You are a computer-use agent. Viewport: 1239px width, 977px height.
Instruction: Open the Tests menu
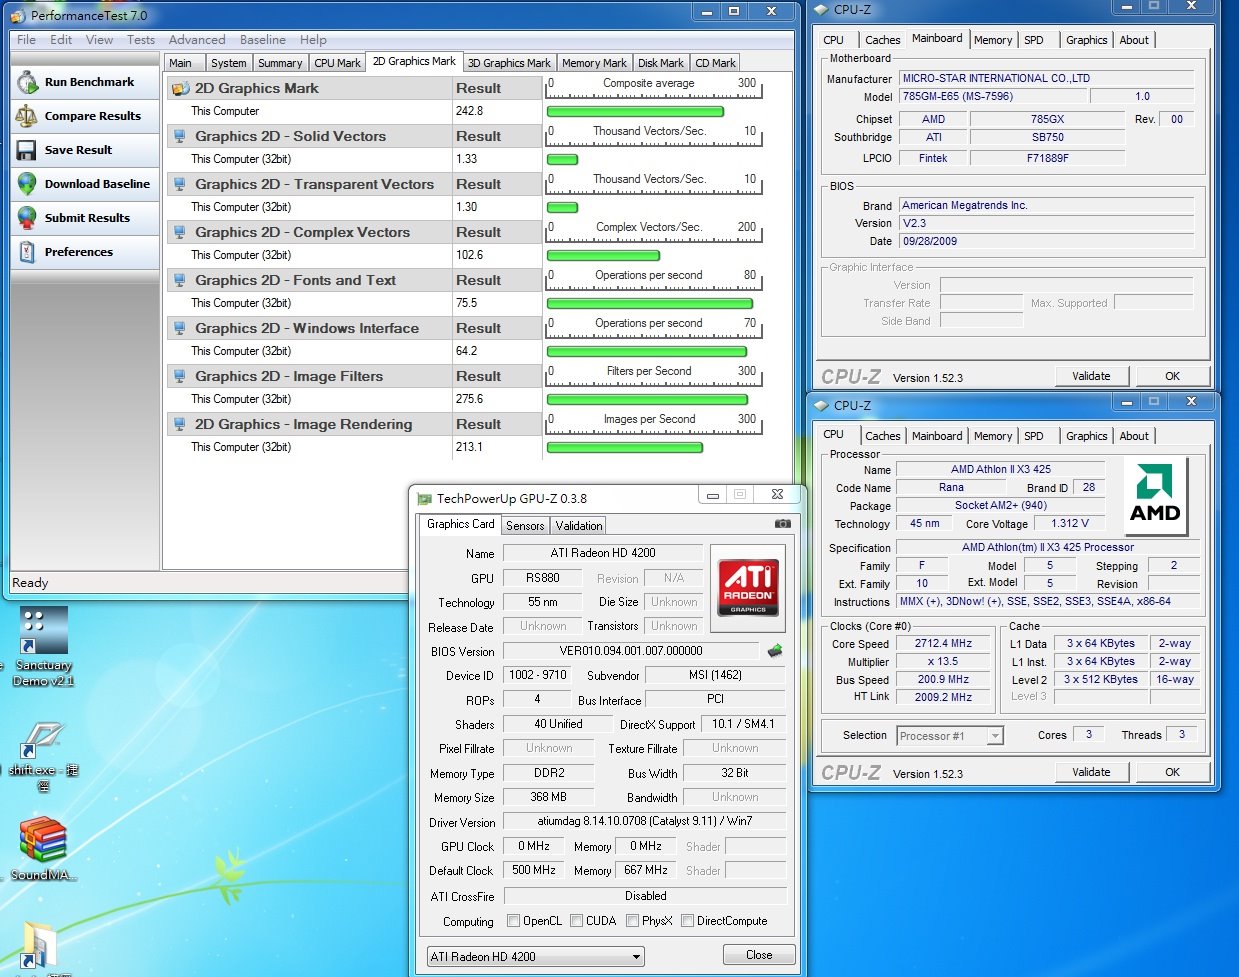[141, 40]
